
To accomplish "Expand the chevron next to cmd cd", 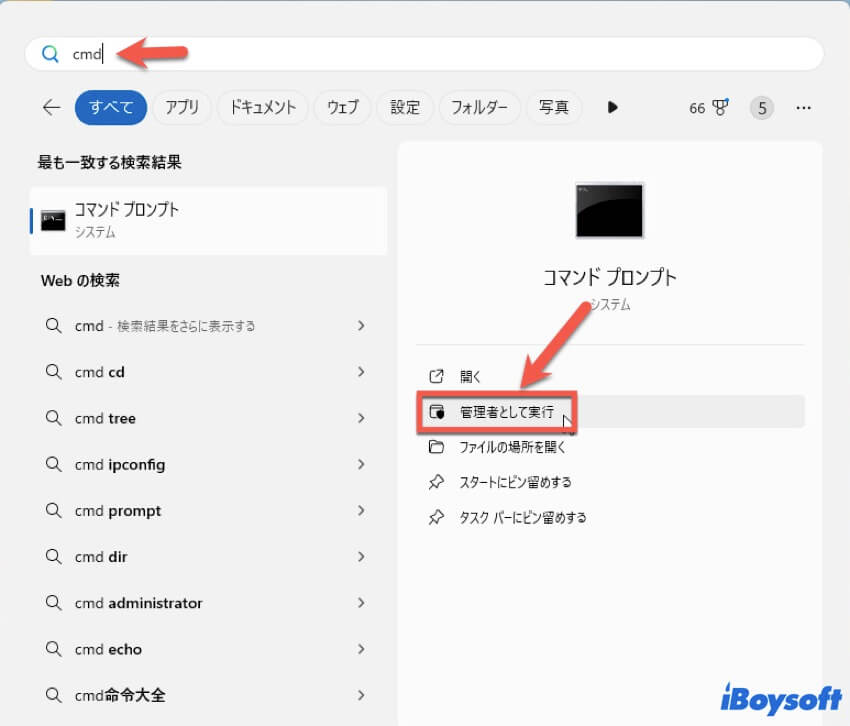I will [x=361, y=372].
